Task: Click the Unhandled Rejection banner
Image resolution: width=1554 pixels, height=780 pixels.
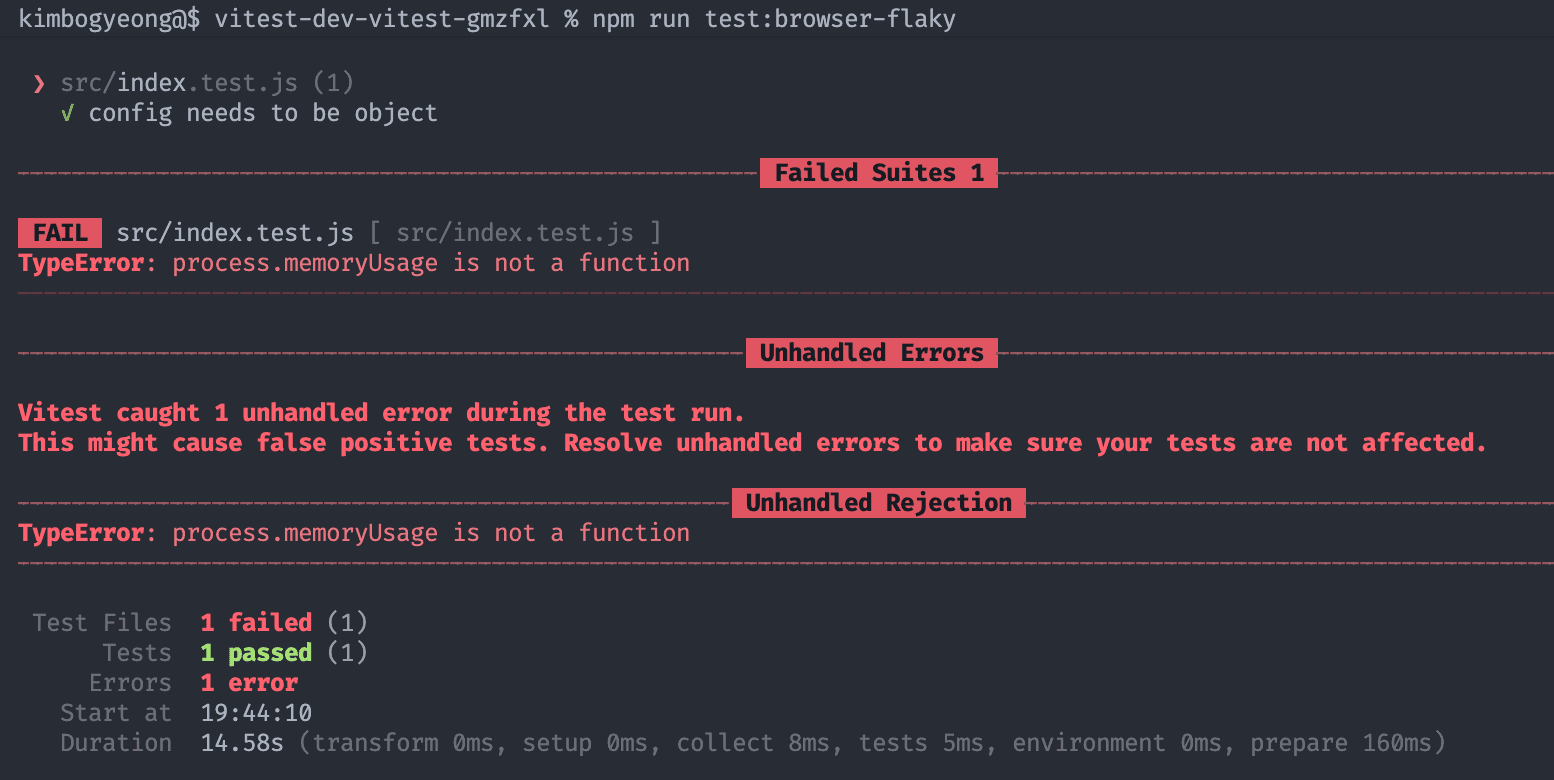Action: (878, 503)
